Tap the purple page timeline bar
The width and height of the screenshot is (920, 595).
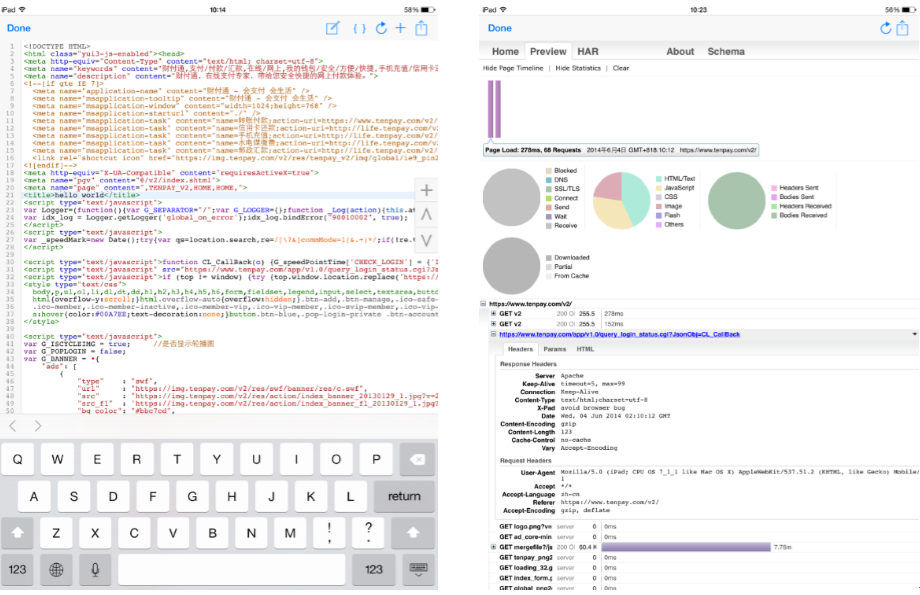(x=494, y=108)
